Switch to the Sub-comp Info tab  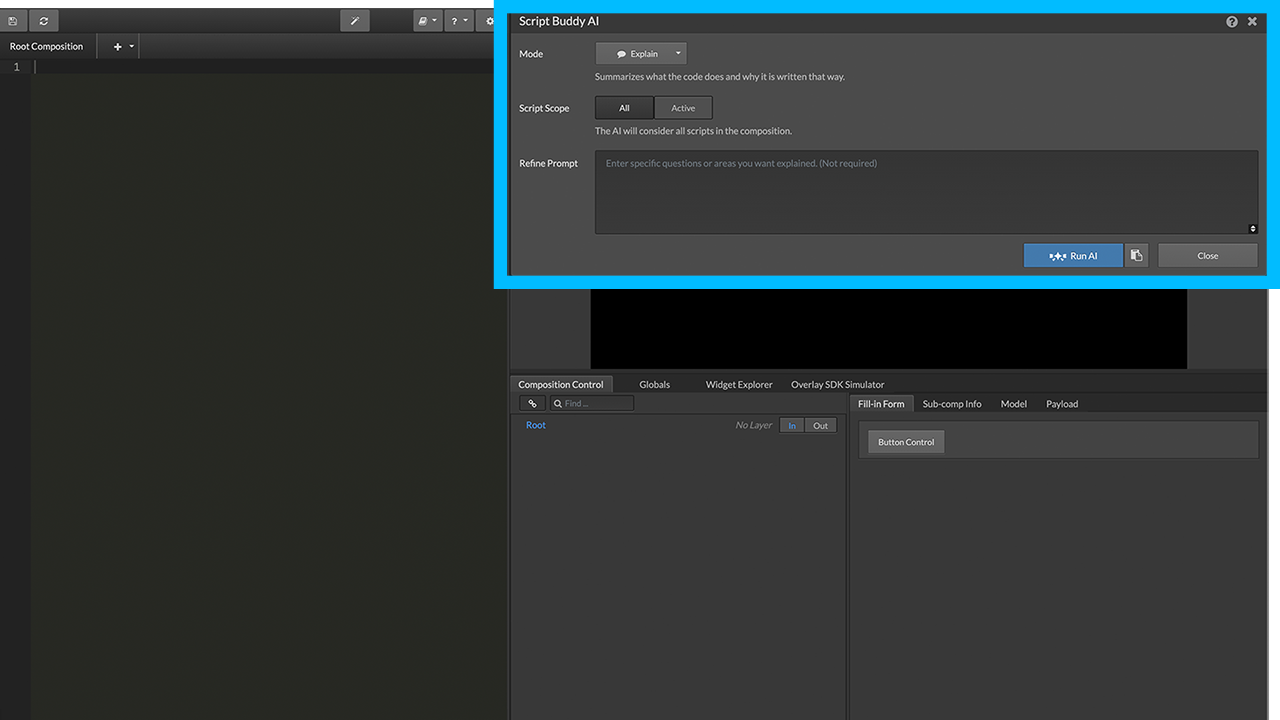point(952,404)
